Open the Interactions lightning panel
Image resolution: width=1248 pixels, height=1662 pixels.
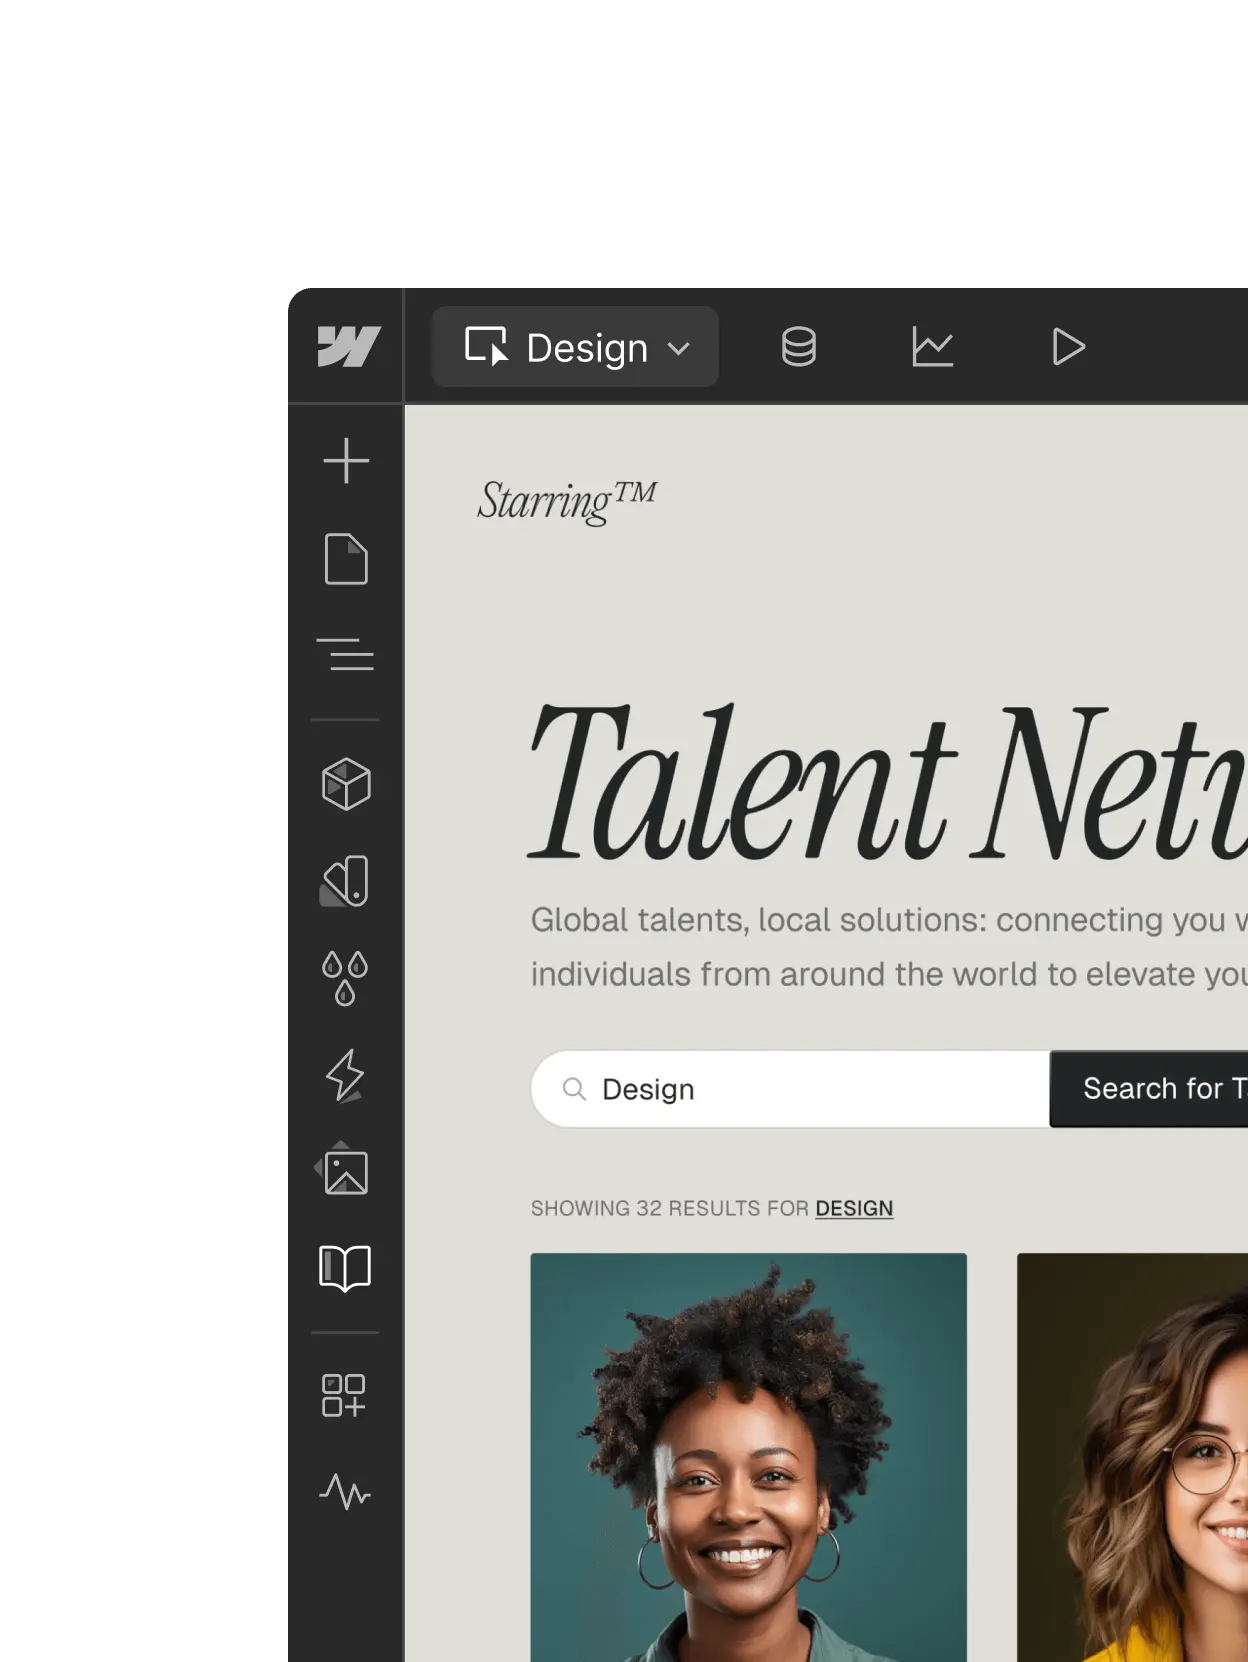pos(346,1075)
